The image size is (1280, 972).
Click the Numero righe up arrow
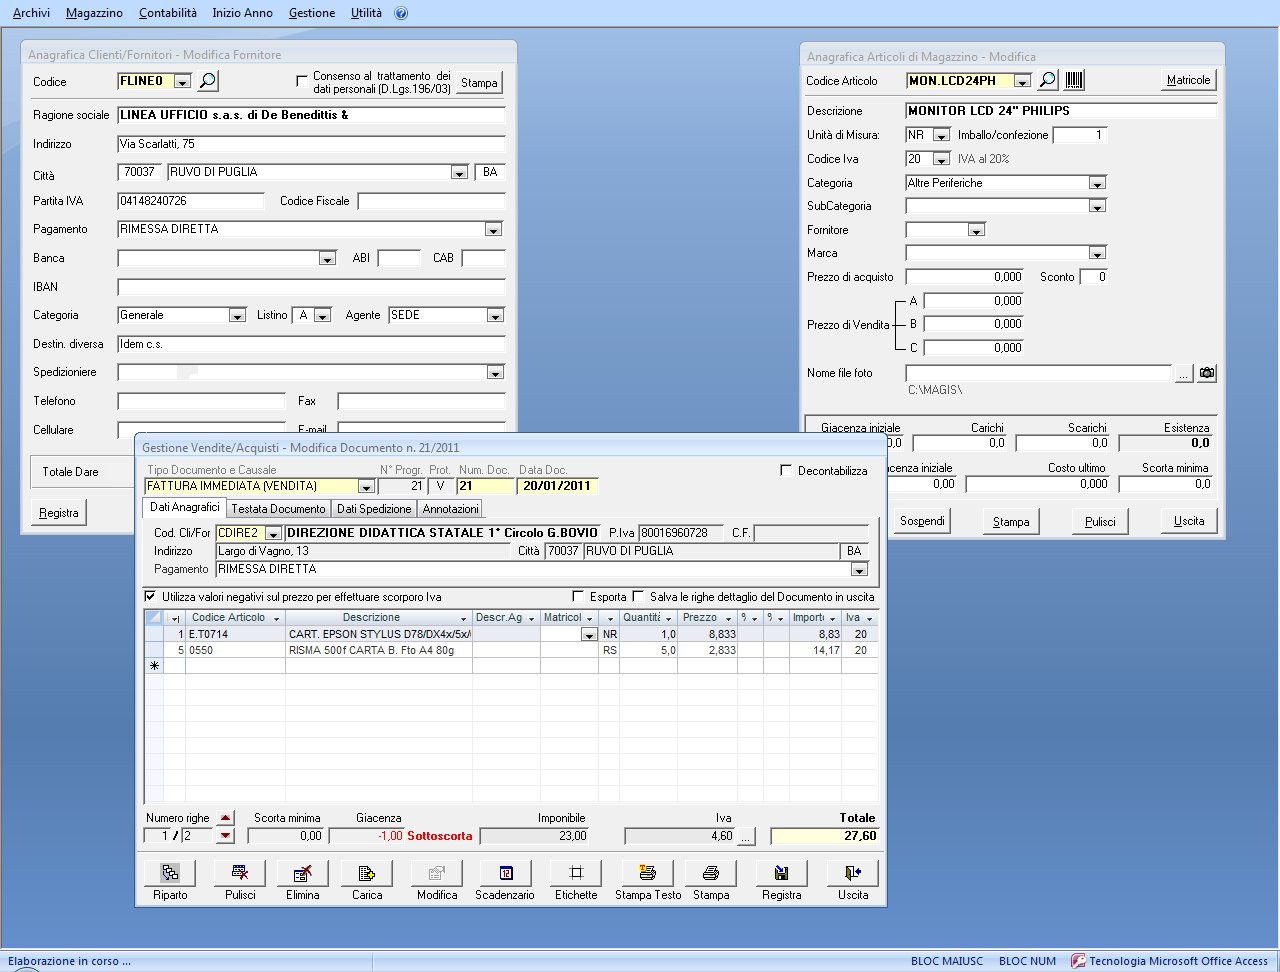point(226,819)
